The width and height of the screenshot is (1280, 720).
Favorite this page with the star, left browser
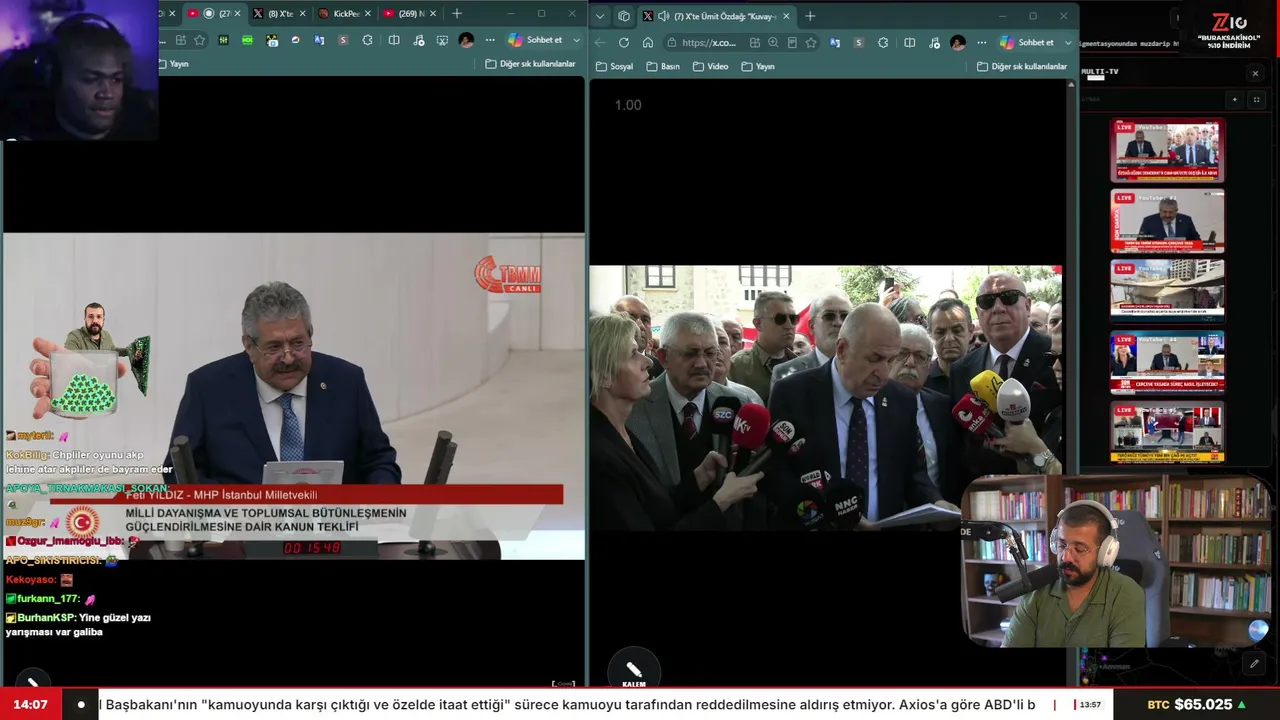click(200, 40)
